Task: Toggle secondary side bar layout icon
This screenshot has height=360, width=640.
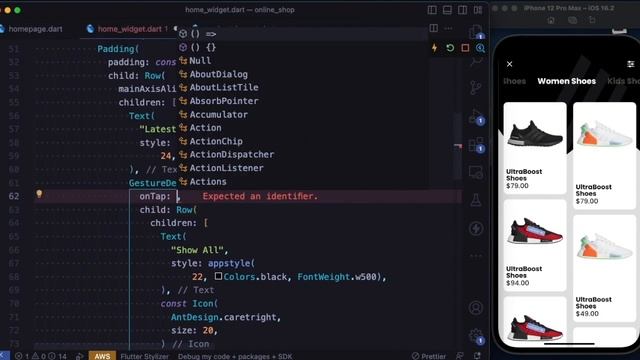Action: (x=462, y=10)
